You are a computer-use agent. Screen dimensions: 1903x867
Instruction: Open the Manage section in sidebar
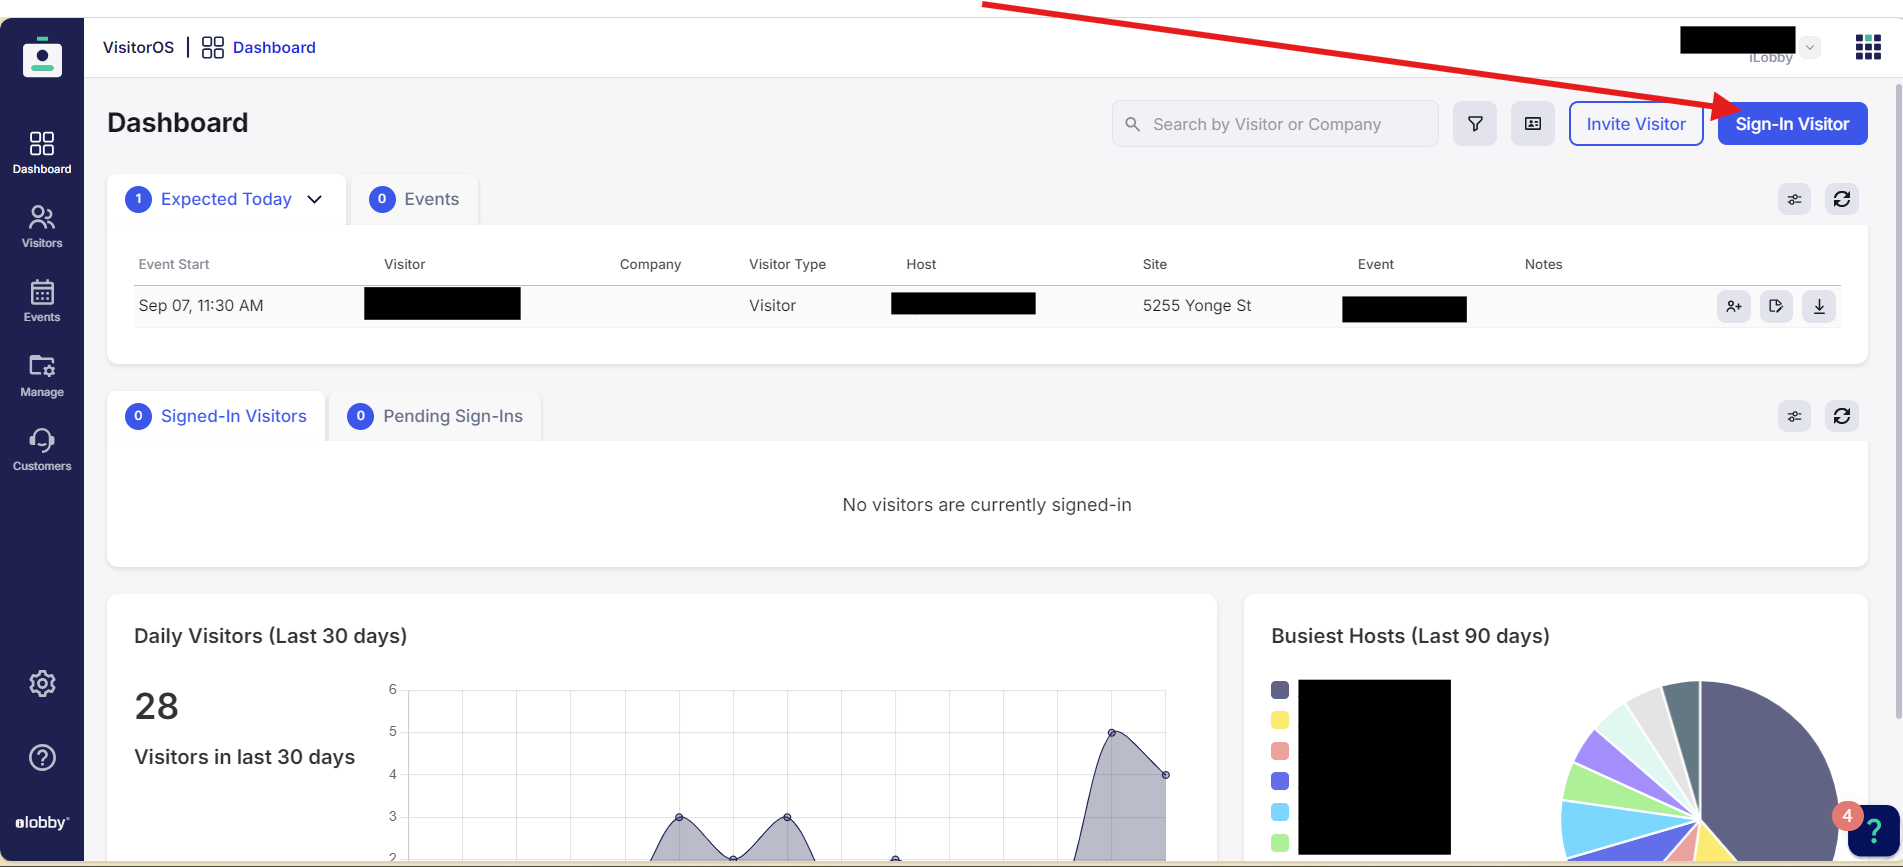point(42,376)
